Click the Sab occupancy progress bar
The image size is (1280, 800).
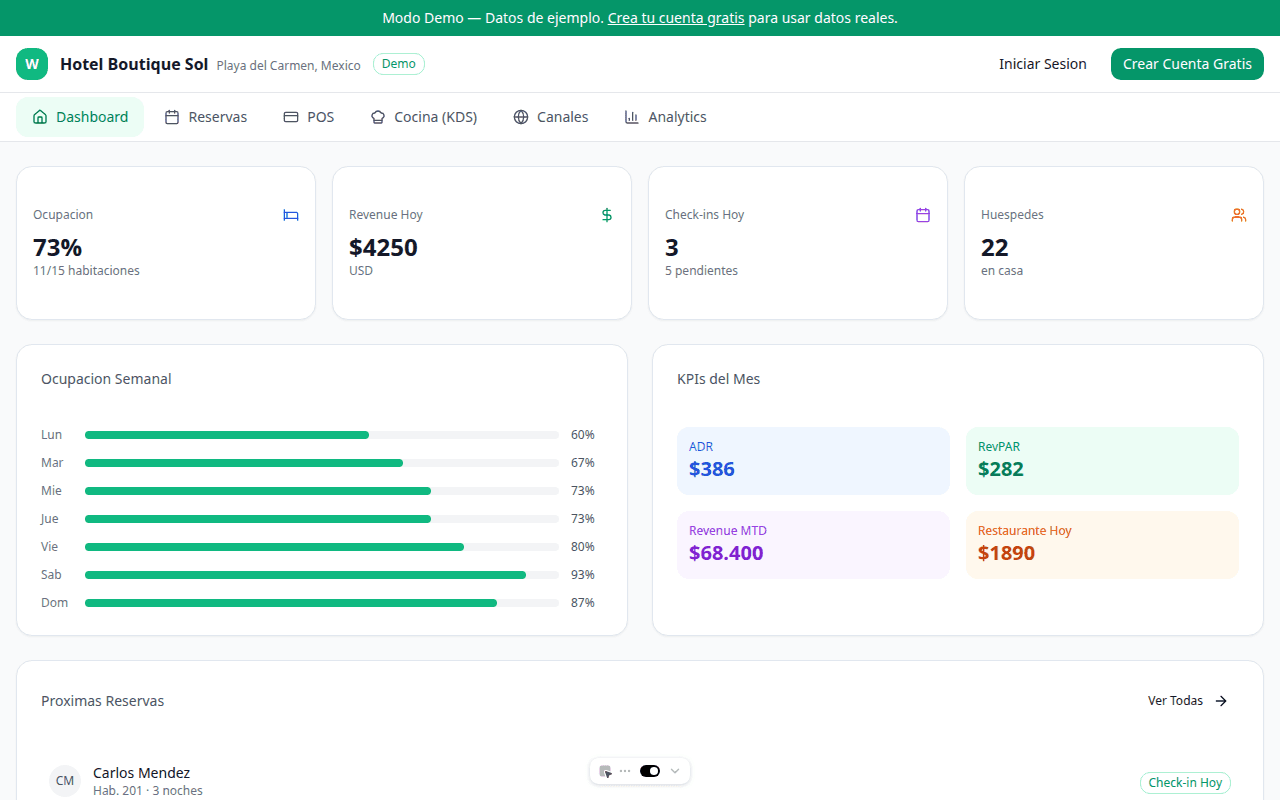point(322,575)
